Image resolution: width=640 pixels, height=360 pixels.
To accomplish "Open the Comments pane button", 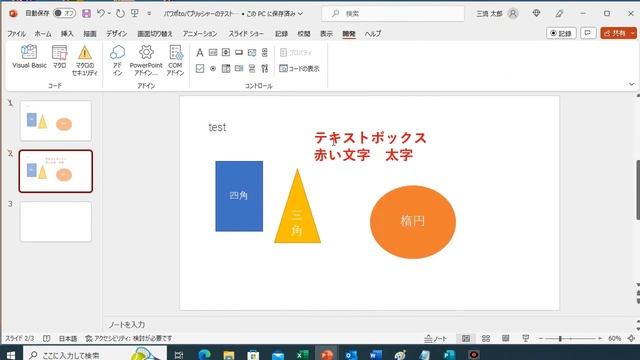I will point(588,33).
